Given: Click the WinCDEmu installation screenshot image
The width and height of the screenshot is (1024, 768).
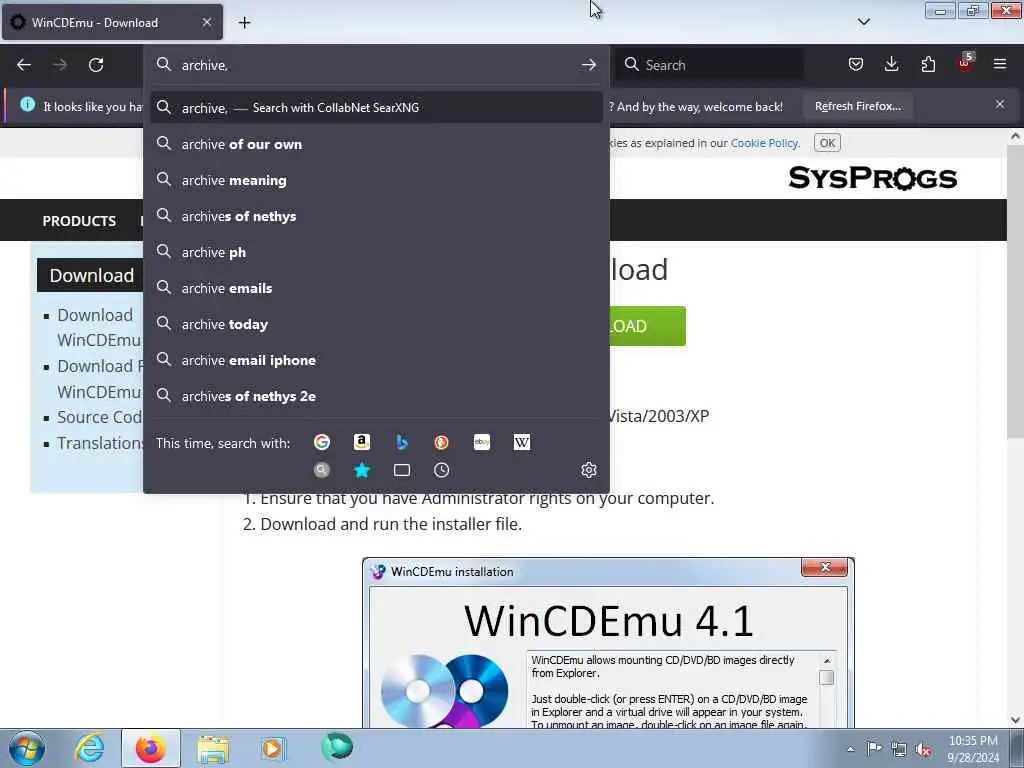Looking at the screenshot, I should tap(608, 643).
